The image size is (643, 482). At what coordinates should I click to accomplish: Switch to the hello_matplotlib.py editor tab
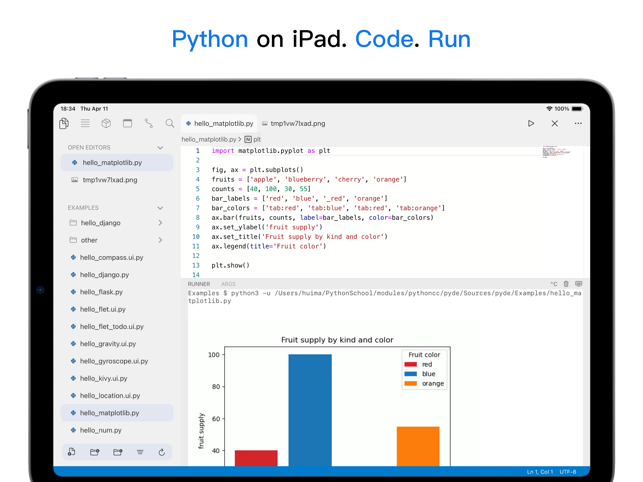[219, 123]
